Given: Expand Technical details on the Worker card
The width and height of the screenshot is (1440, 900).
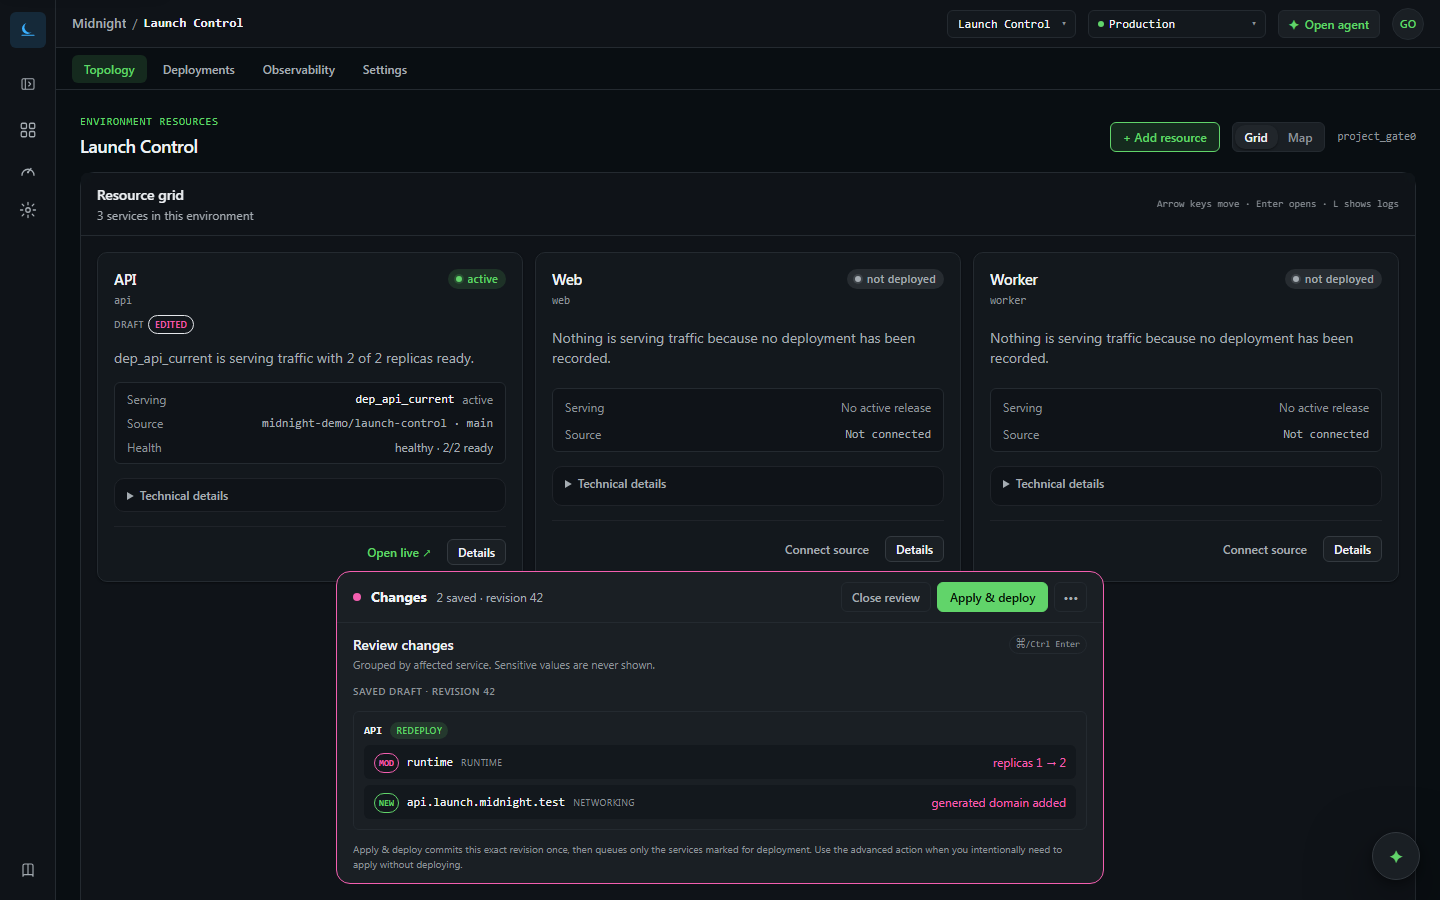Looking at the screenshot, I should point(1186,484).
